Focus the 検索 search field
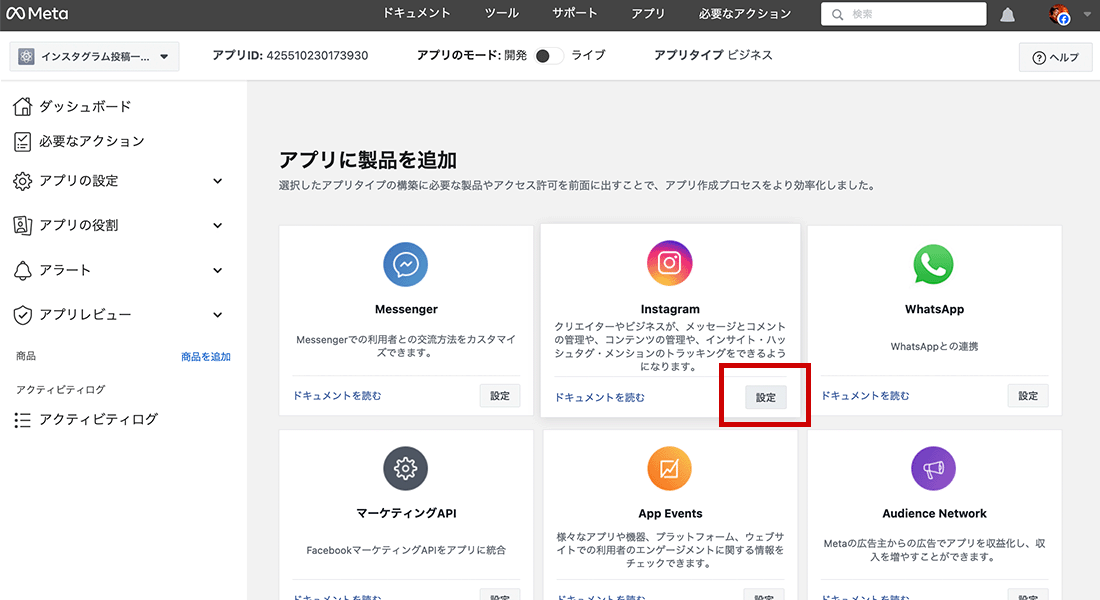1100x600 pixels. pyautogui.click(x=904, y=14)
